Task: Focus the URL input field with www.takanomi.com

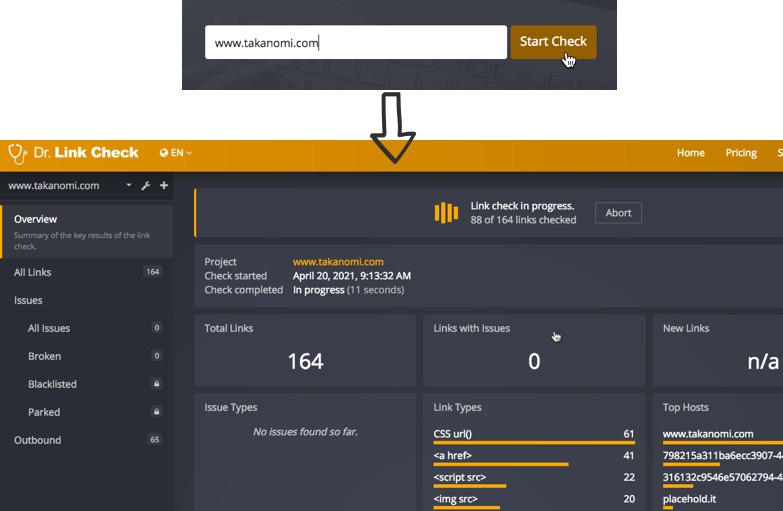Action: pyautogui.click(x=356, y=42)
